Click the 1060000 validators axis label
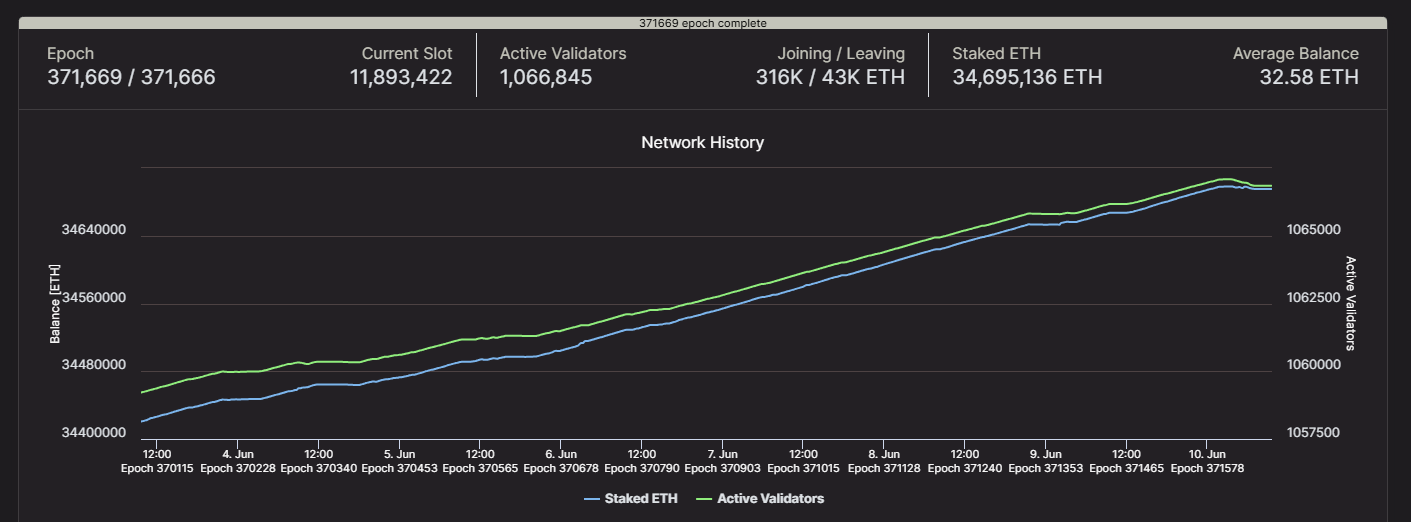 click(x=1312, y=365)
